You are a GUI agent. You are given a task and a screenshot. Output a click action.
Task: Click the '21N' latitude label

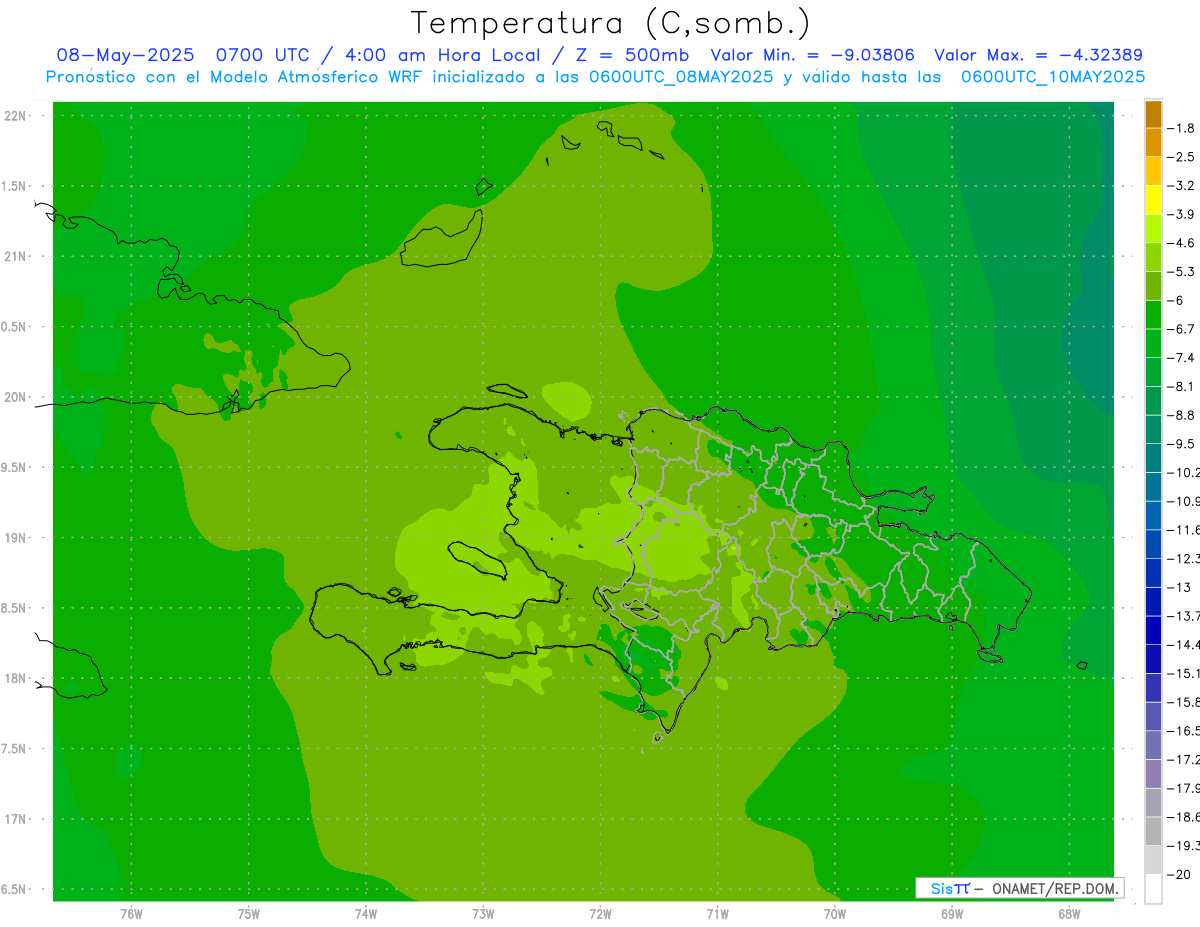(17, 257)
